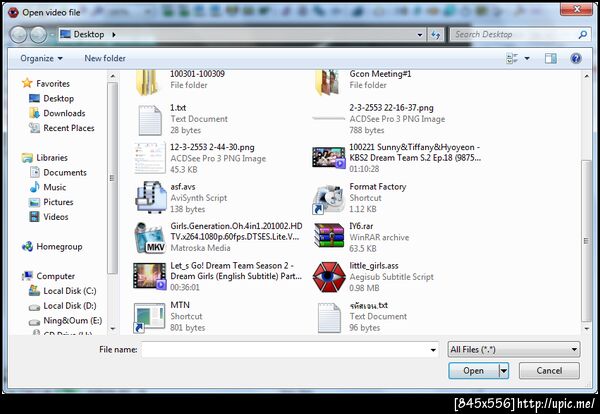Open the File name dropdown arrow
This screenshot has height=414, width=600.
(433, 350)
